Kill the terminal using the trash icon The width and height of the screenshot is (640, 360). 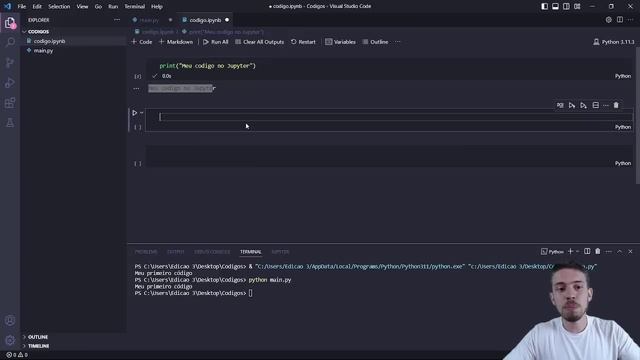coord(598,251)
